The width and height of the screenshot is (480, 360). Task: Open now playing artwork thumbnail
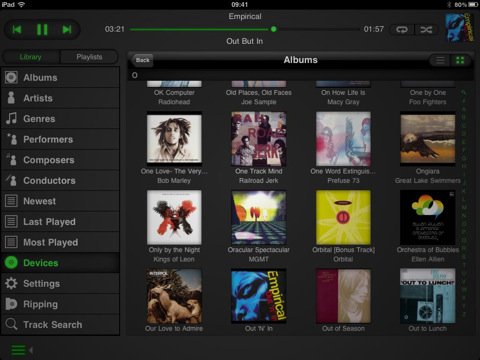(460, 28)
